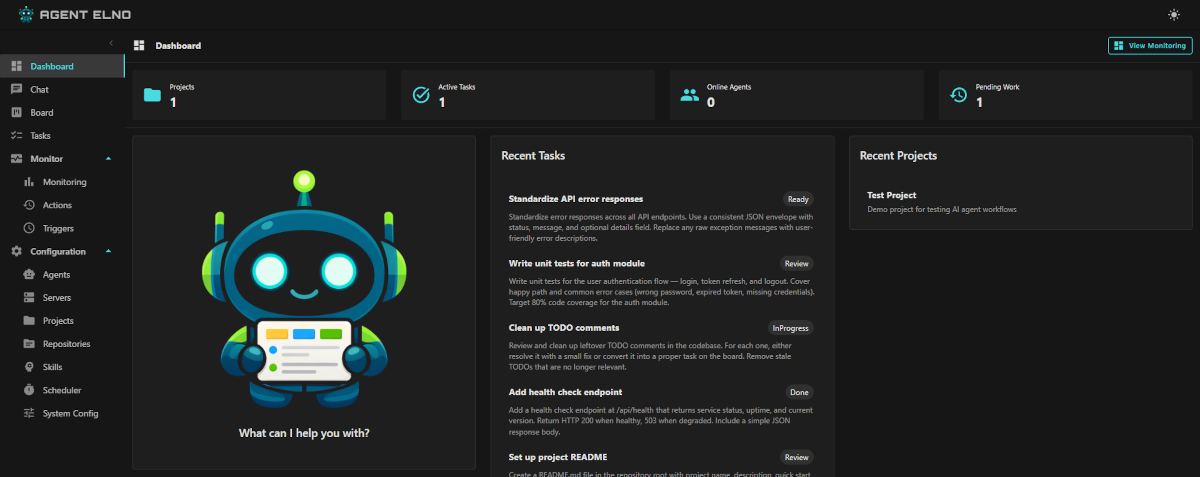
Task: Click the View Monitoring button
Action: [x=1150, y=46]
